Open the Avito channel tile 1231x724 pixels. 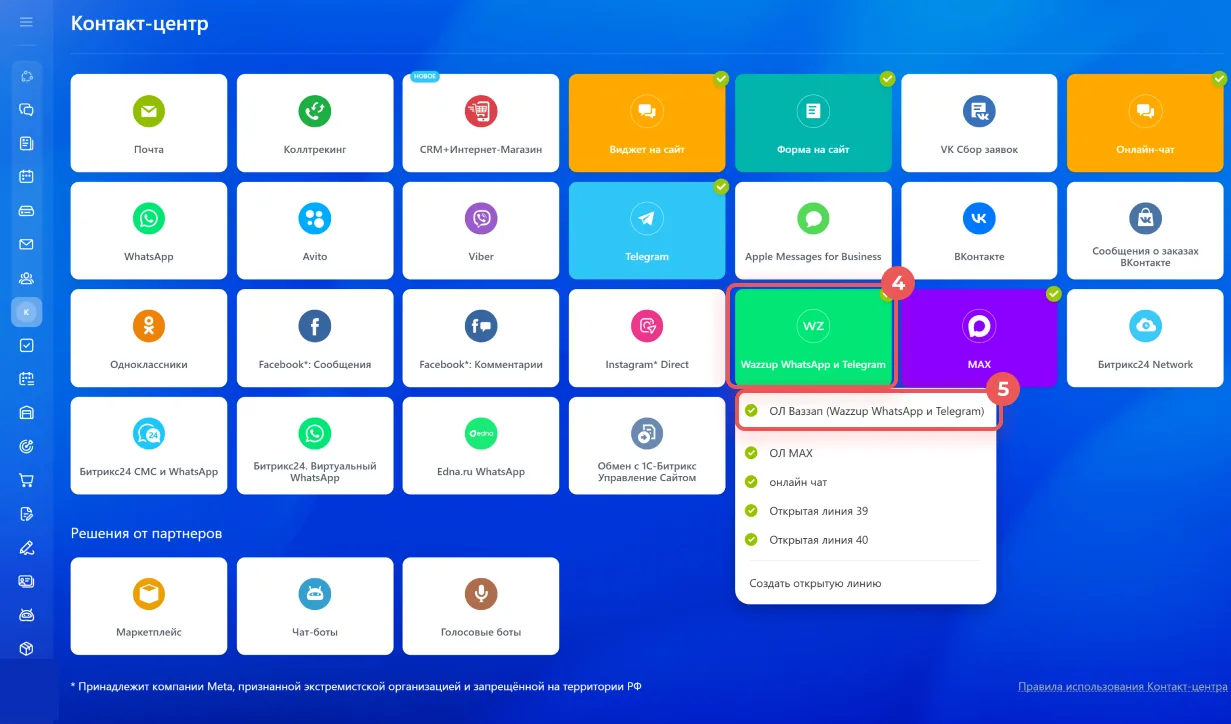click(x=315, y=230)
